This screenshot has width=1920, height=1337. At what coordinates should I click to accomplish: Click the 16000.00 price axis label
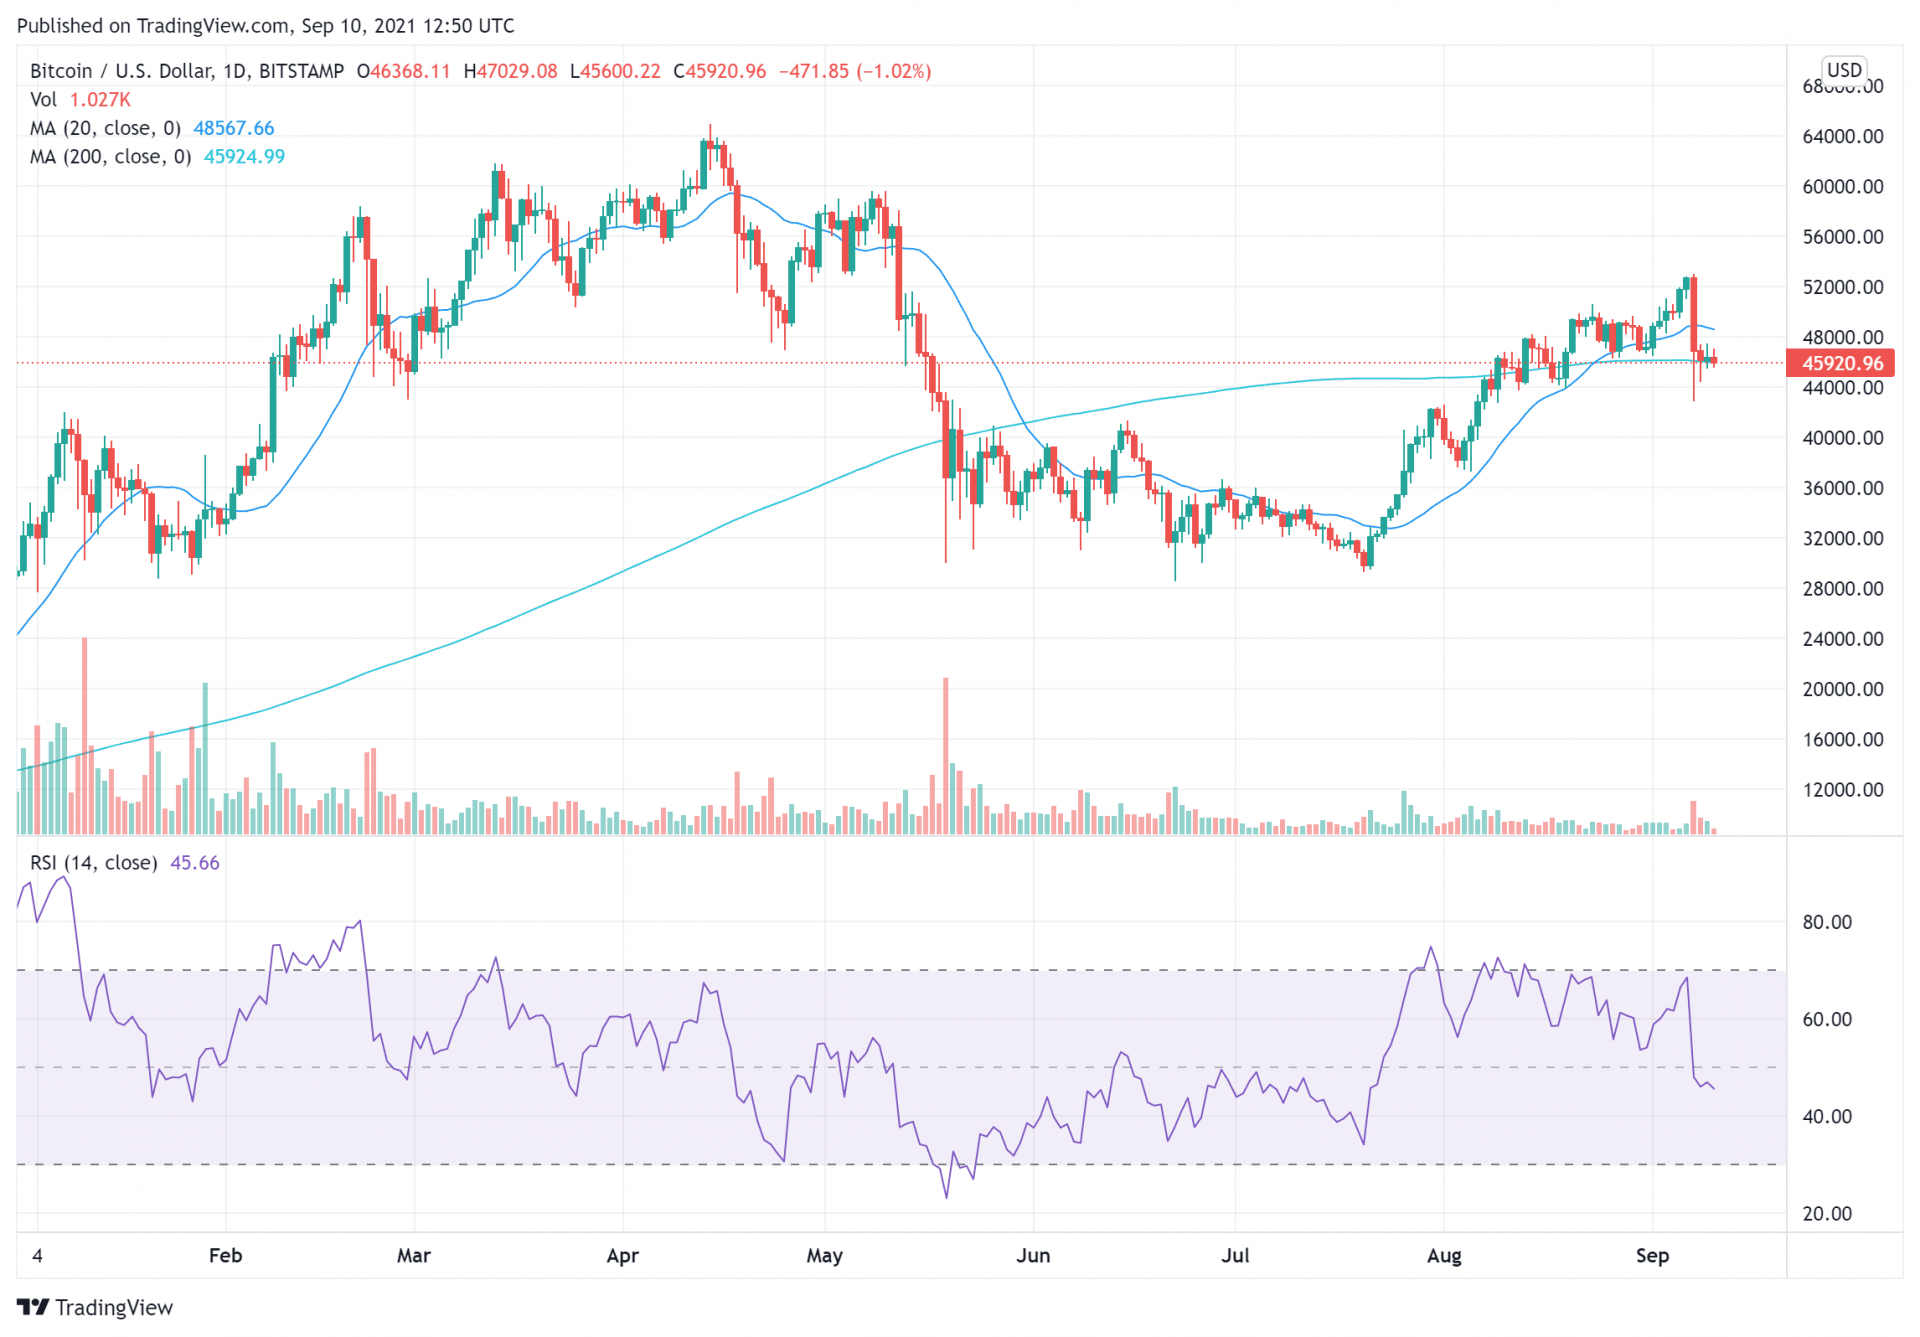tap(1842, 740)
